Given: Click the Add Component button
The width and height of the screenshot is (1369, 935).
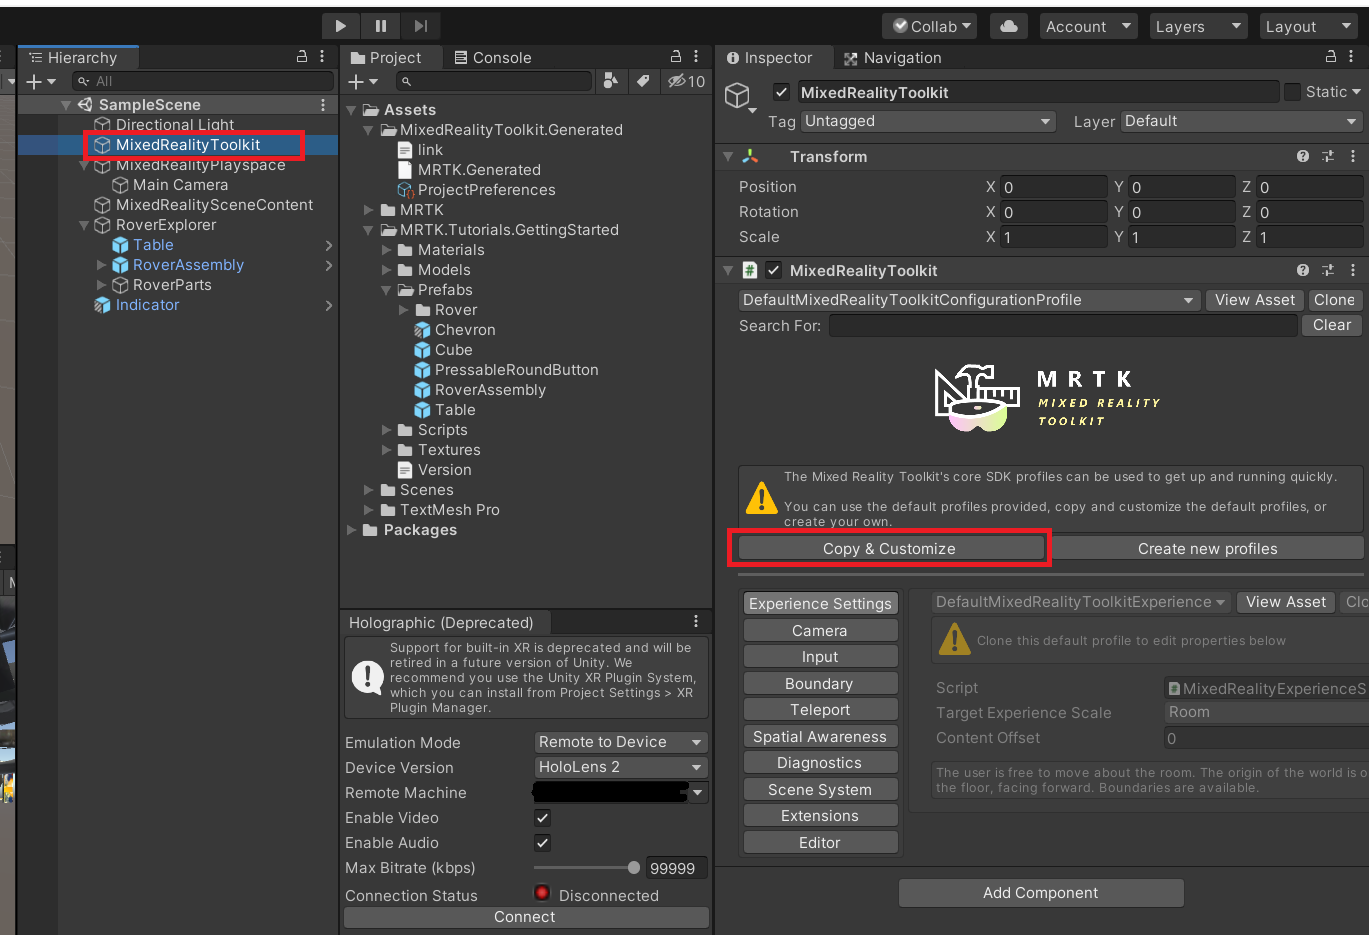Looking at the screenshot, I should (x=1041, y=893).
